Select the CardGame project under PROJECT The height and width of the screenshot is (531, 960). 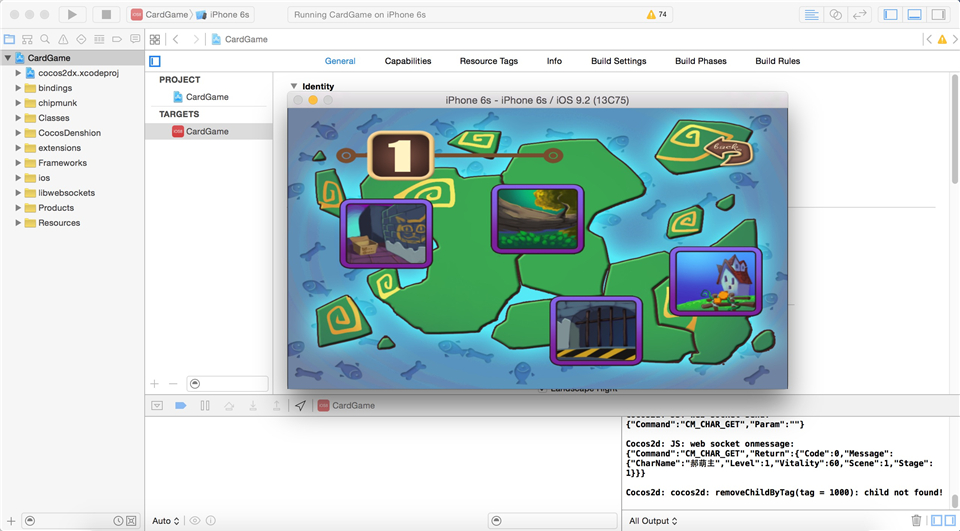208,97
